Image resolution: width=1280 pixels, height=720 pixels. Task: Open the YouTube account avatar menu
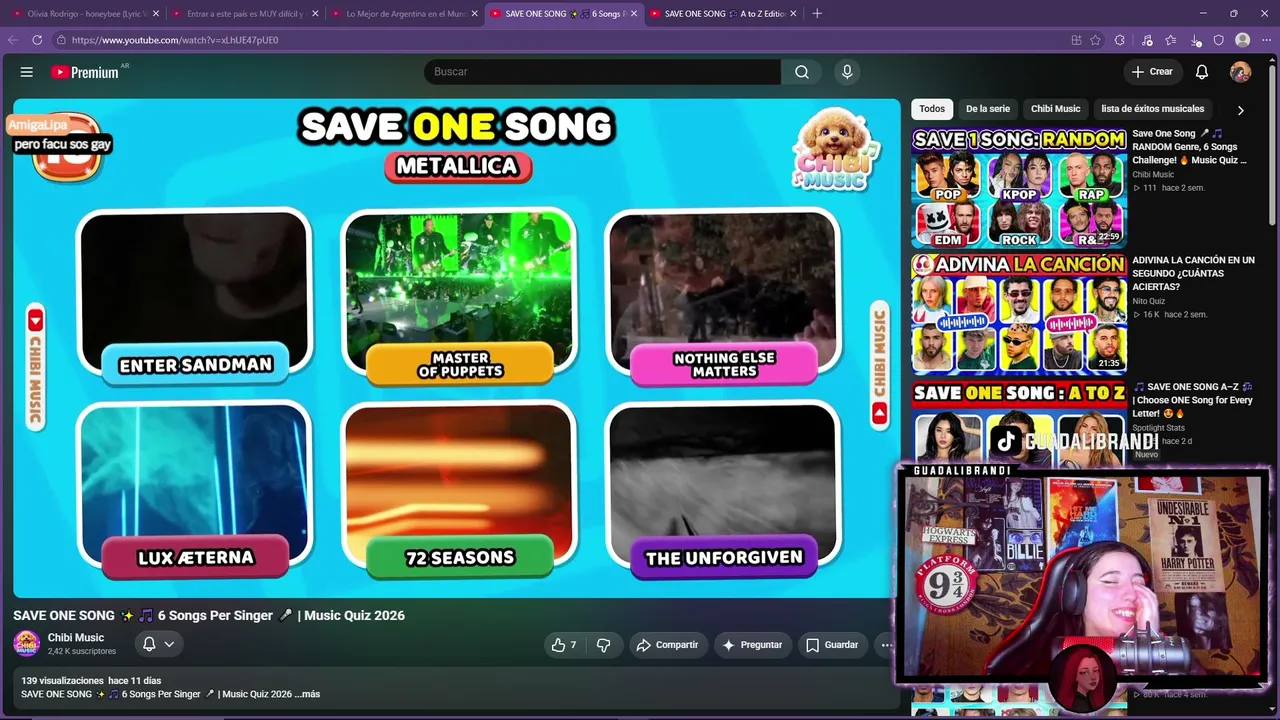1240,72
